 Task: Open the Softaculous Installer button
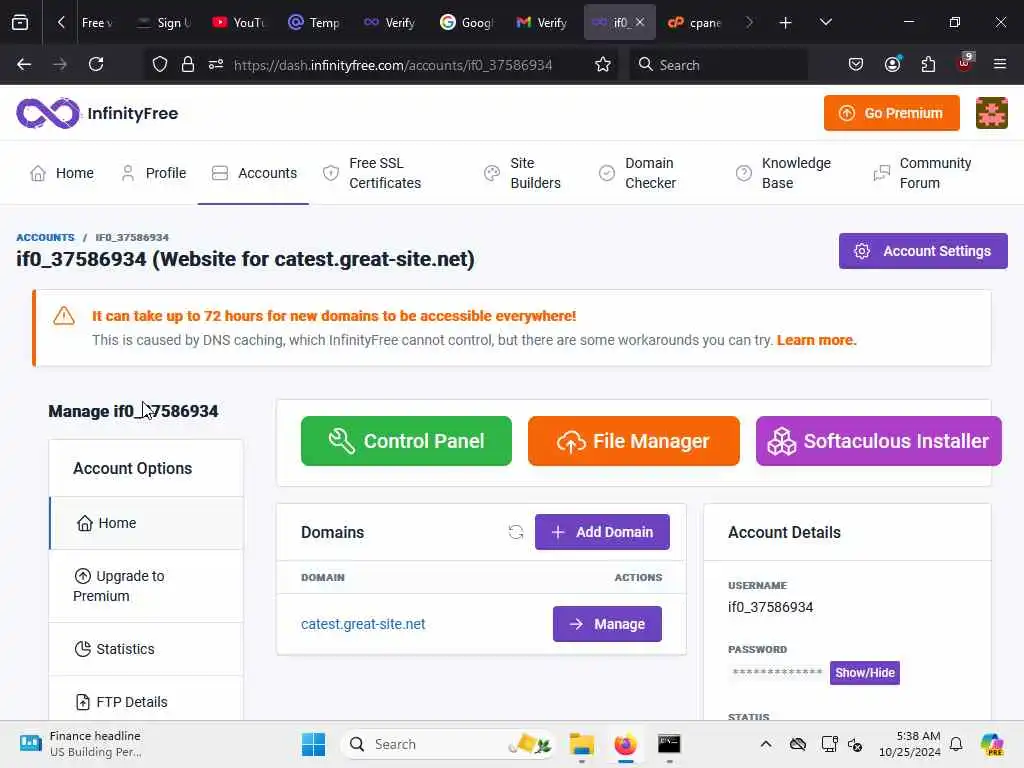tap(878, 441)
